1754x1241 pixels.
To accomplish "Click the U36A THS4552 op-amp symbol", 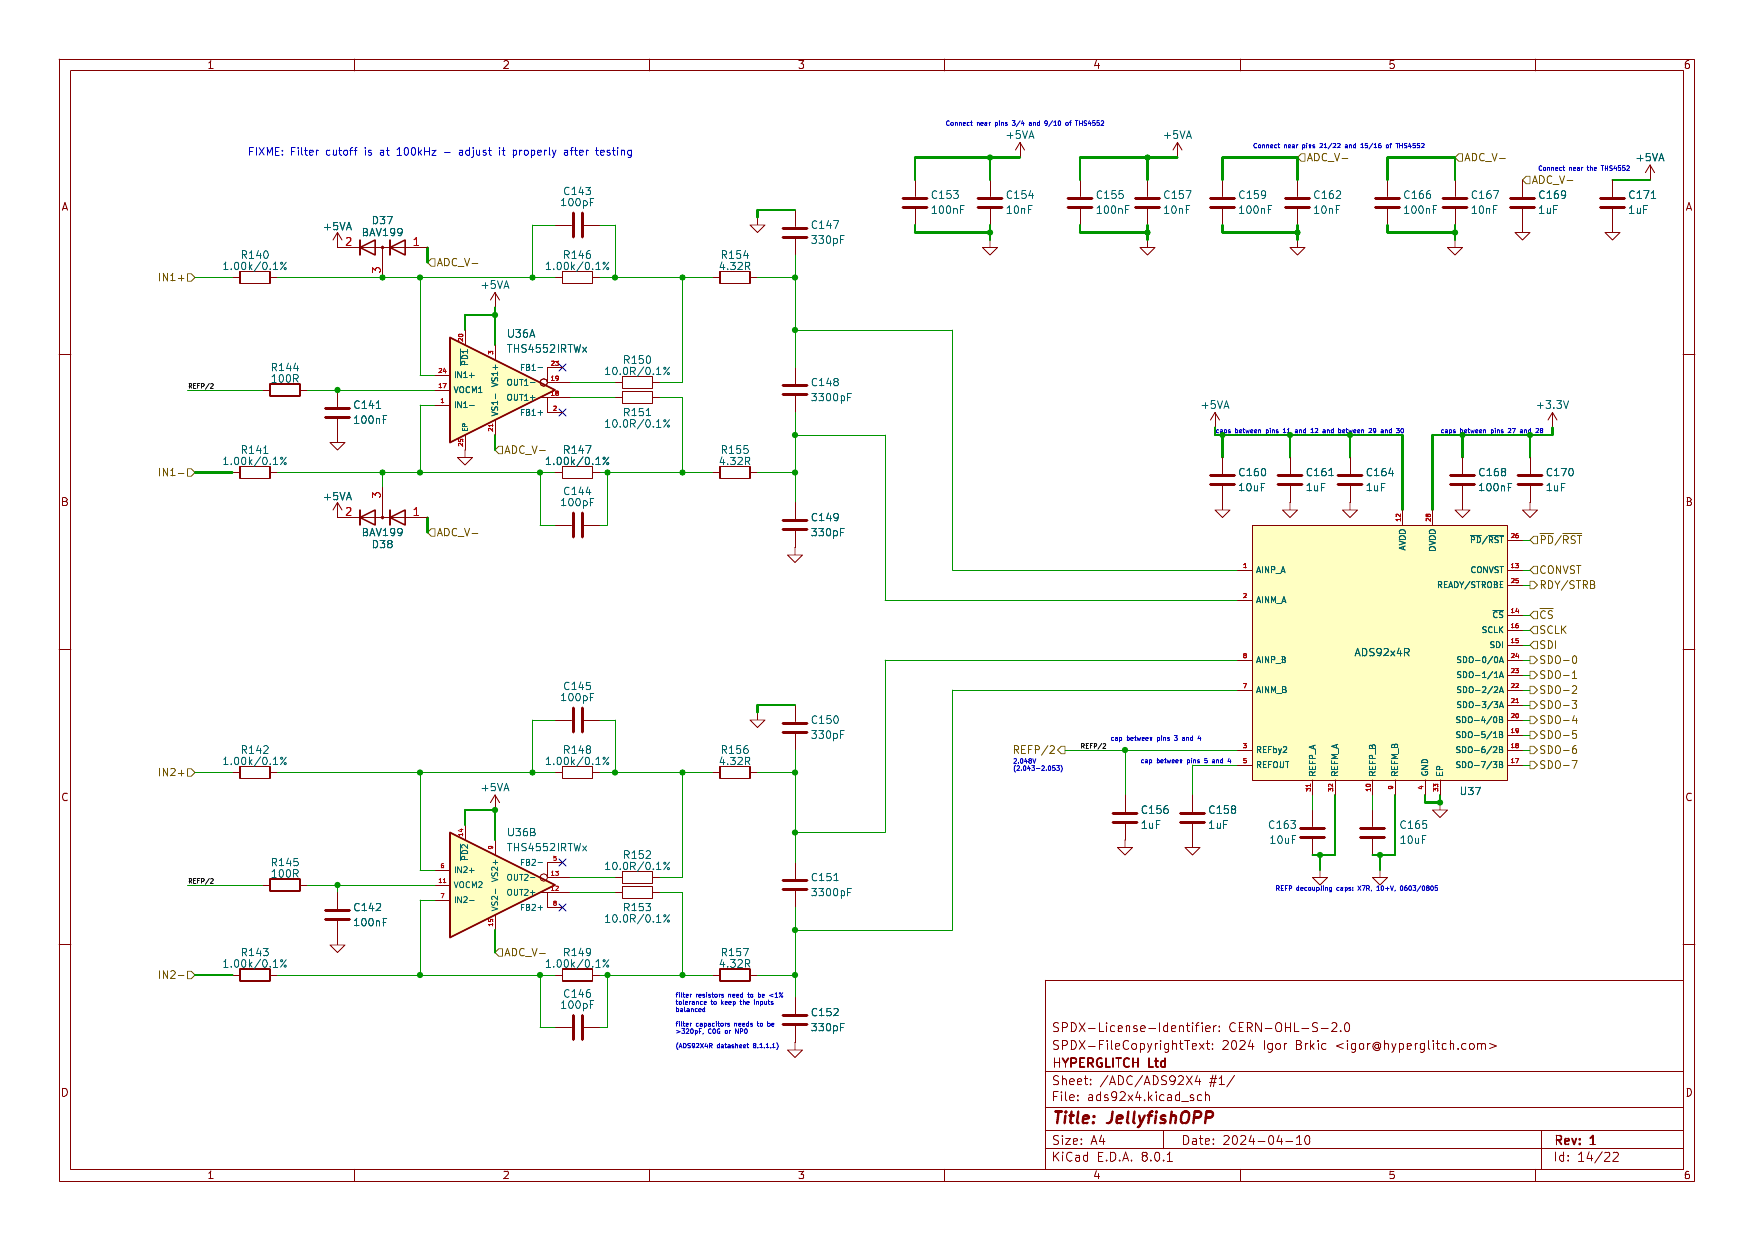I will (x=490, y=390).
